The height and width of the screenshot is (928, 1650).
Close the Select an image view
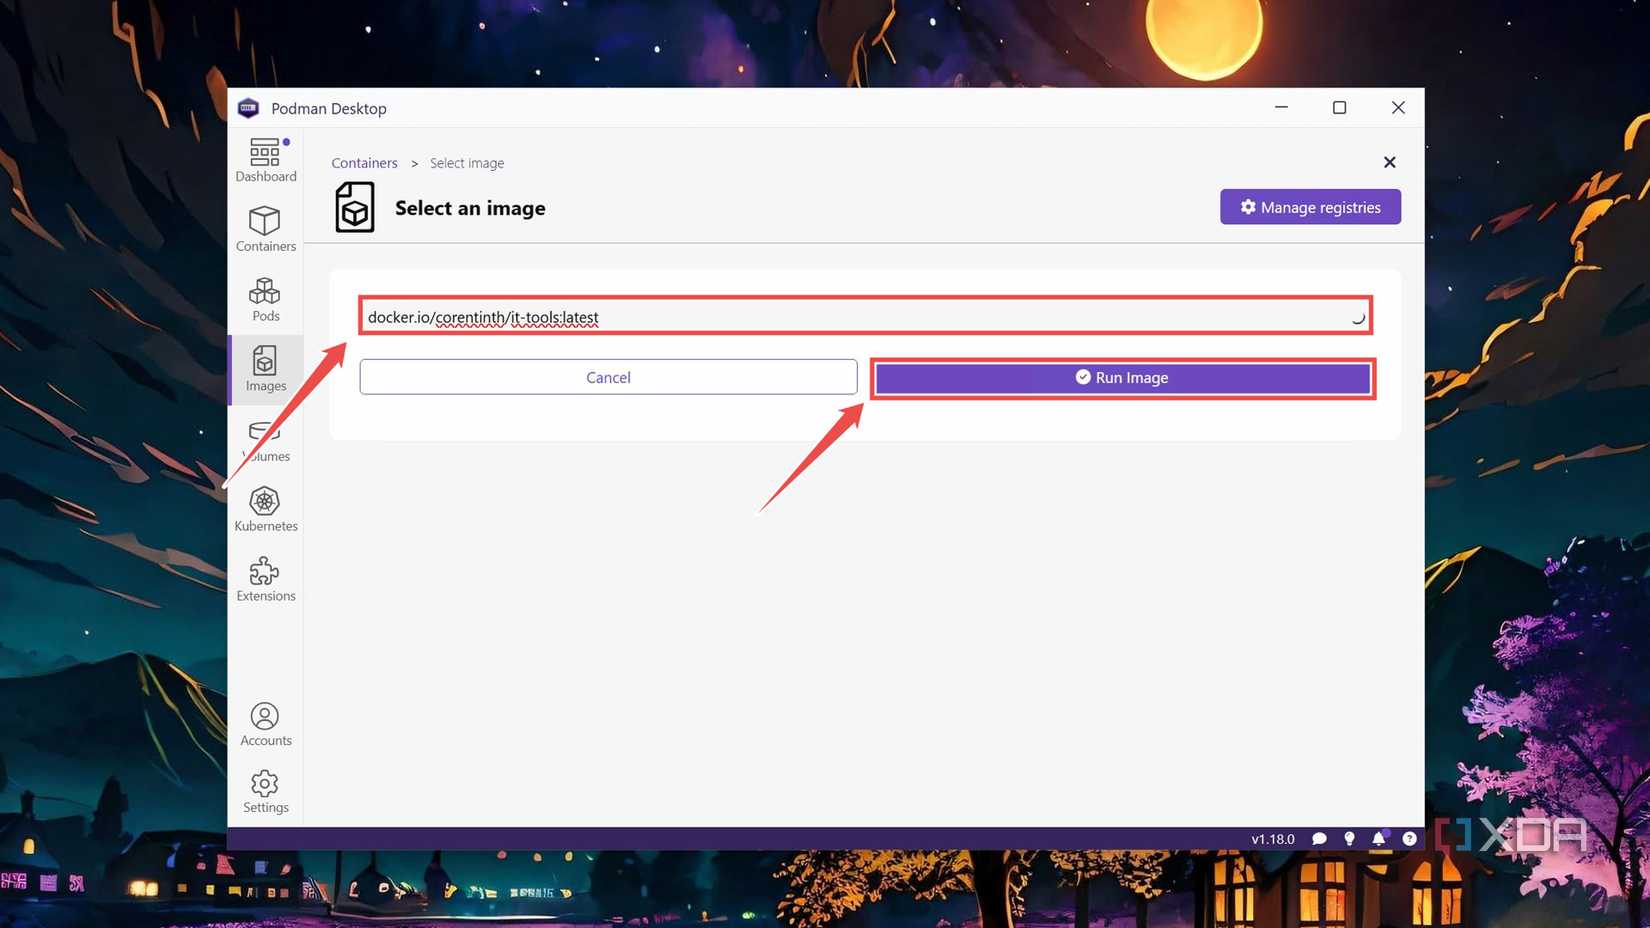pyautogui.click(x=1389, y=161)
